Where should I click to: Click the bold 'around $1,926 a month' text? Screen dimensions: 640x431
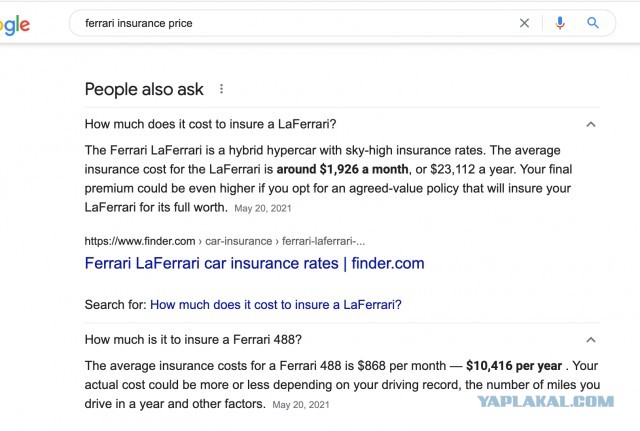pyautogui.click(x=342, y=169)
